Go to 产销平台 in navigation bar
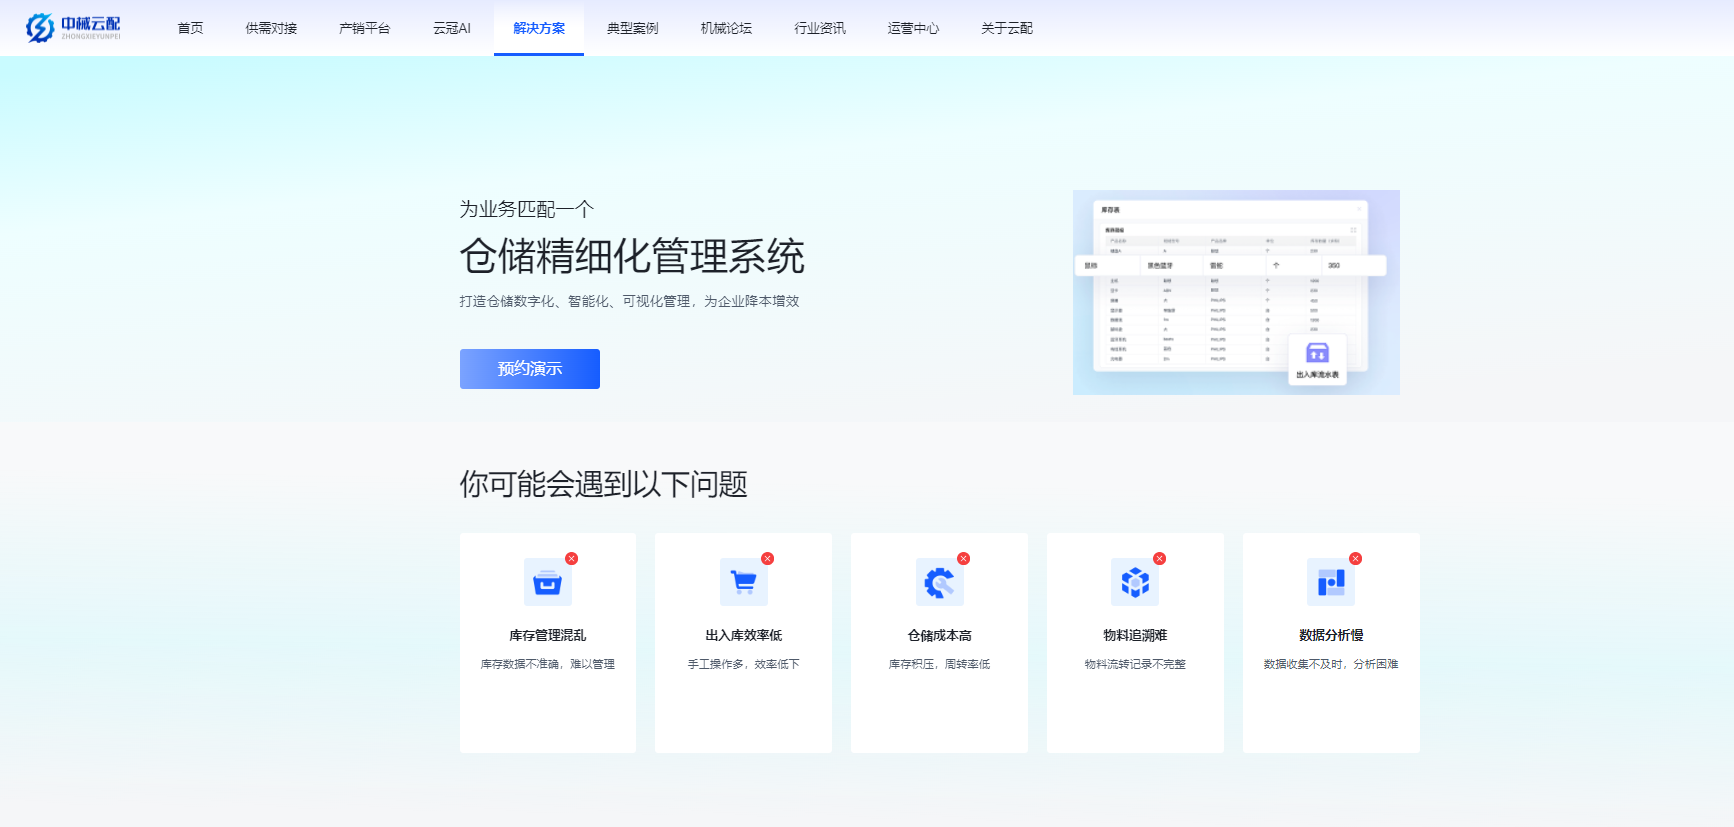The image size is (1734, 827). pos(364,28)
